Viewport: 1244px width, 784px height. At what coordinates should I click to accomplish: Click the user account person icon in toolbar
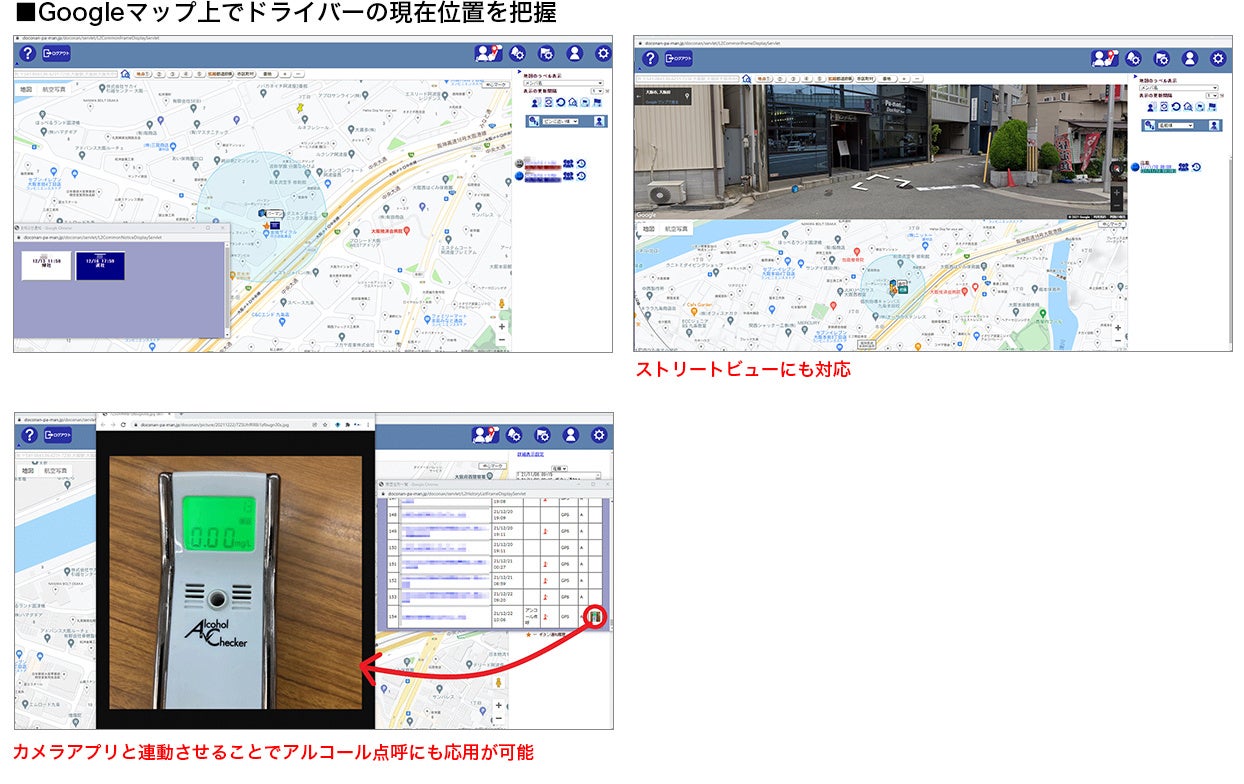pos(574,53)
